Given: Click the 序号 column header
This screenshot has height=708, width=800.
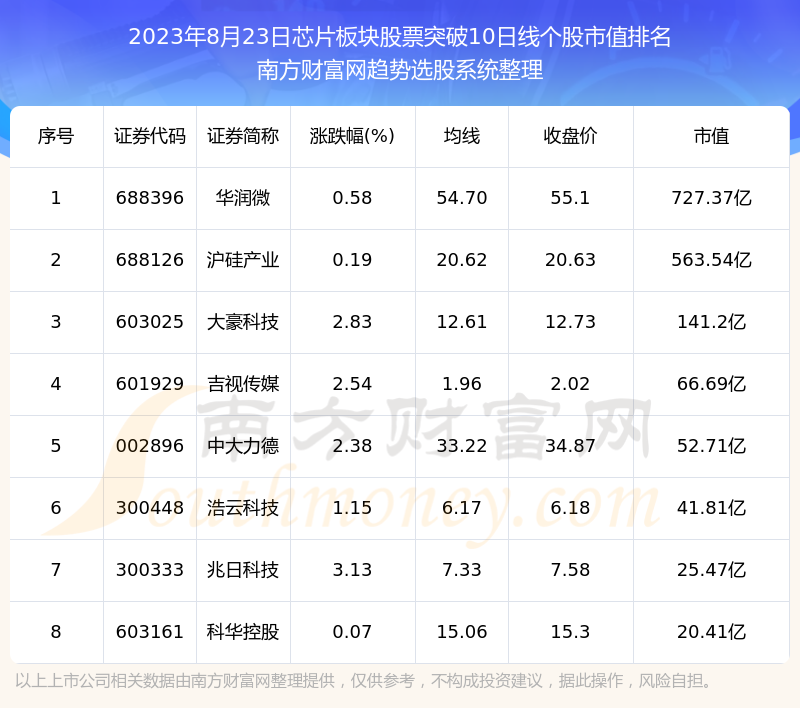Looking at the screenshot, I should [56, 136].
